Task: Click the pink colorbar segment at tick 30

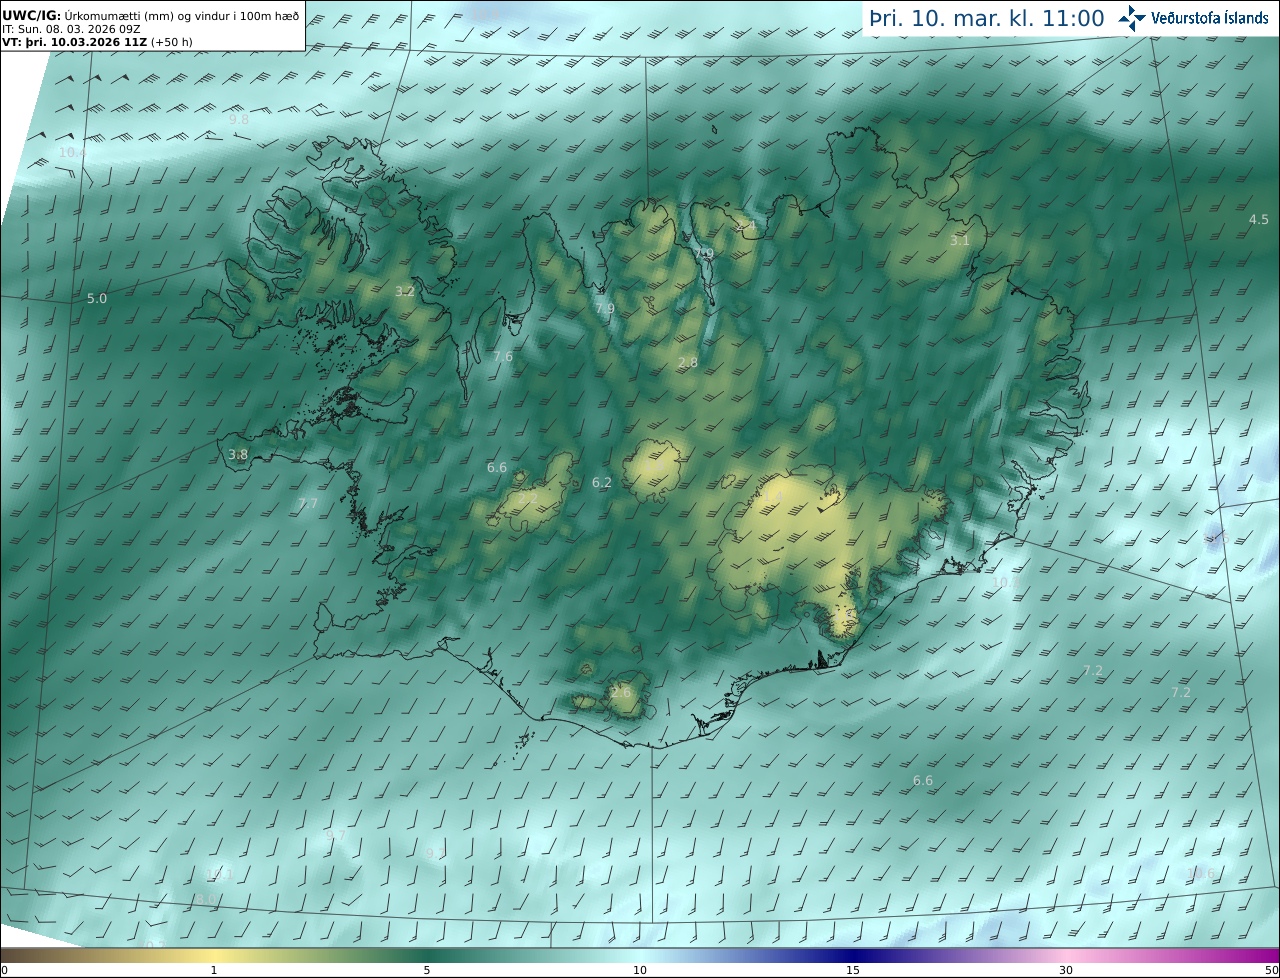Action: (x=1066, y=955)
